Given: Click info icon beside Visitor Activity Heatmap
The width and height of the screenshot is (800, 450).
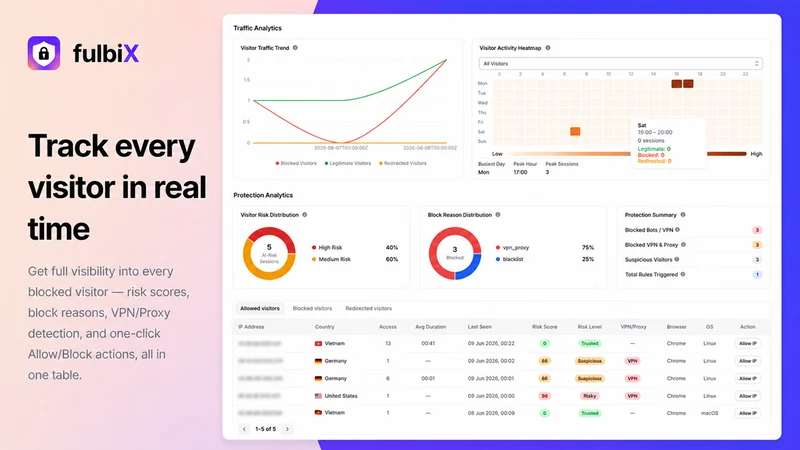Looking at the screenshot, I should 547,47.
